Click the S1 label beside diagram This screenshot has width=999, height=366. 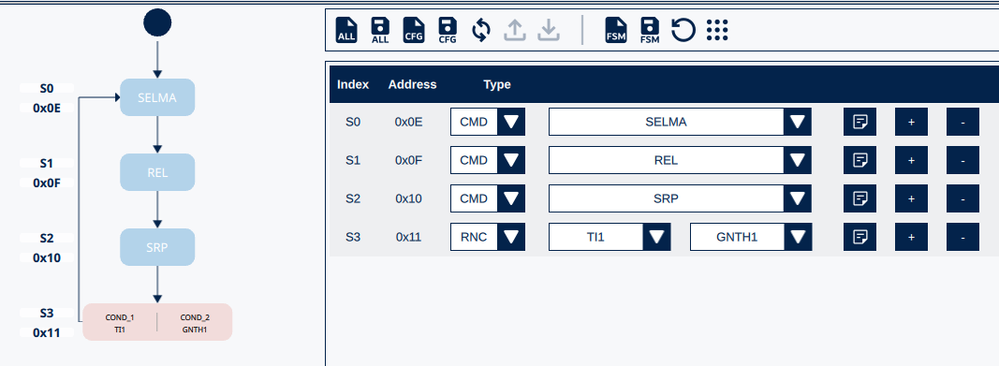(x=47, y=163)
